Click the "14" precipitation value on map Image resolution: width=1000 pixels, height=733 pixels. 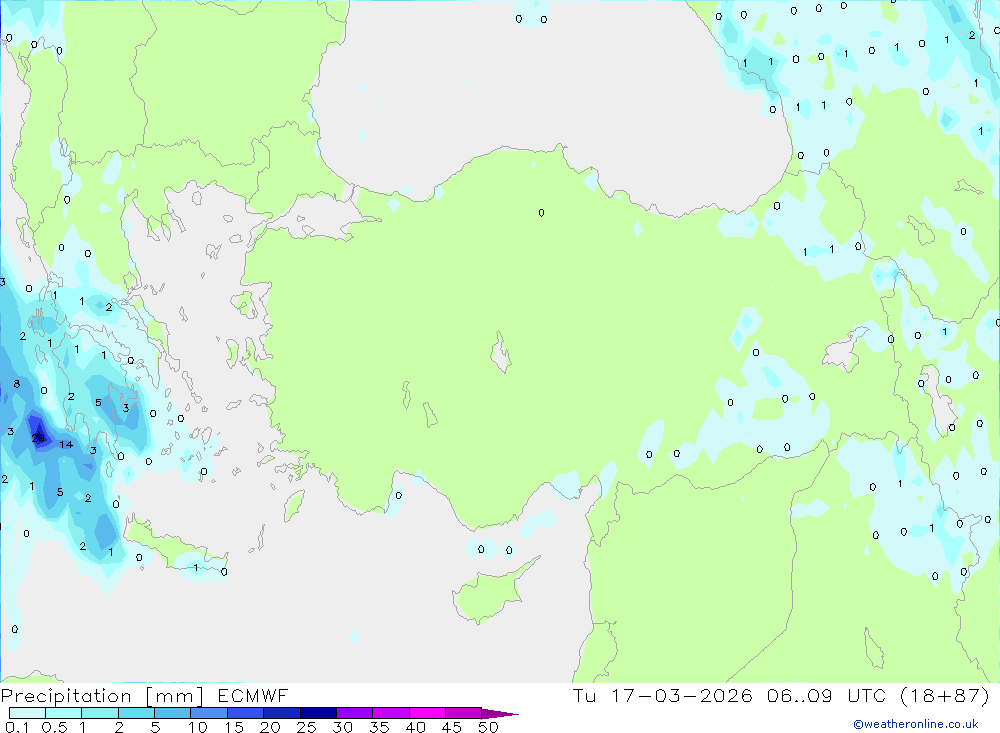(66, 445)
